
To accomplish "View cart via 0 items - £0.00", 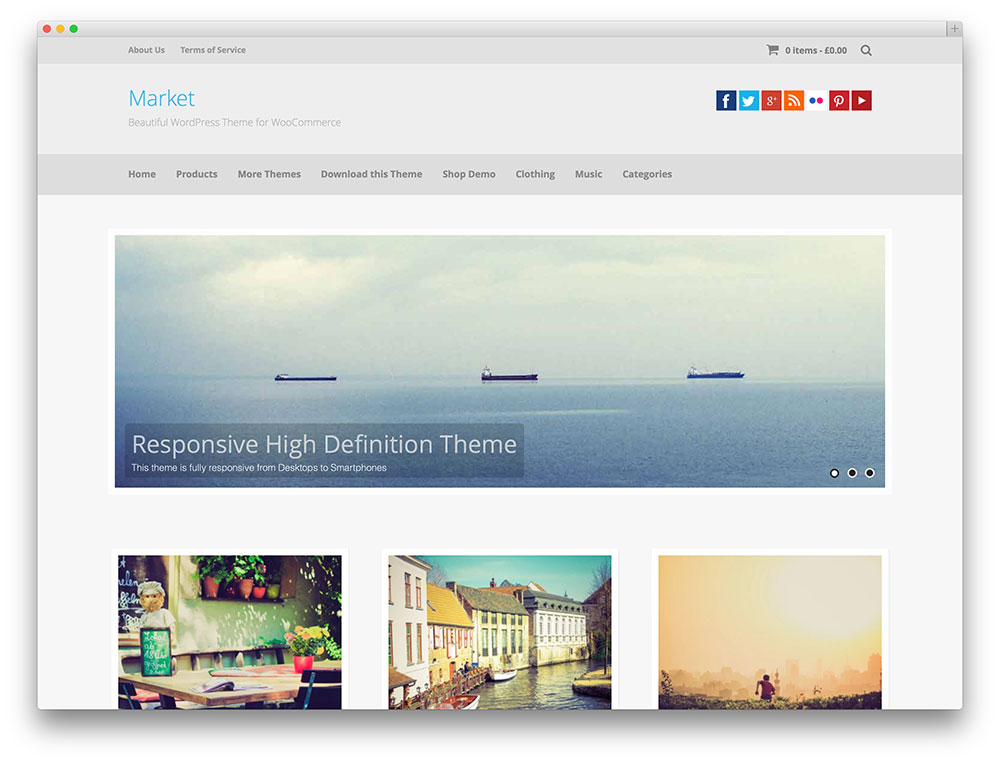I will point(816,50).
